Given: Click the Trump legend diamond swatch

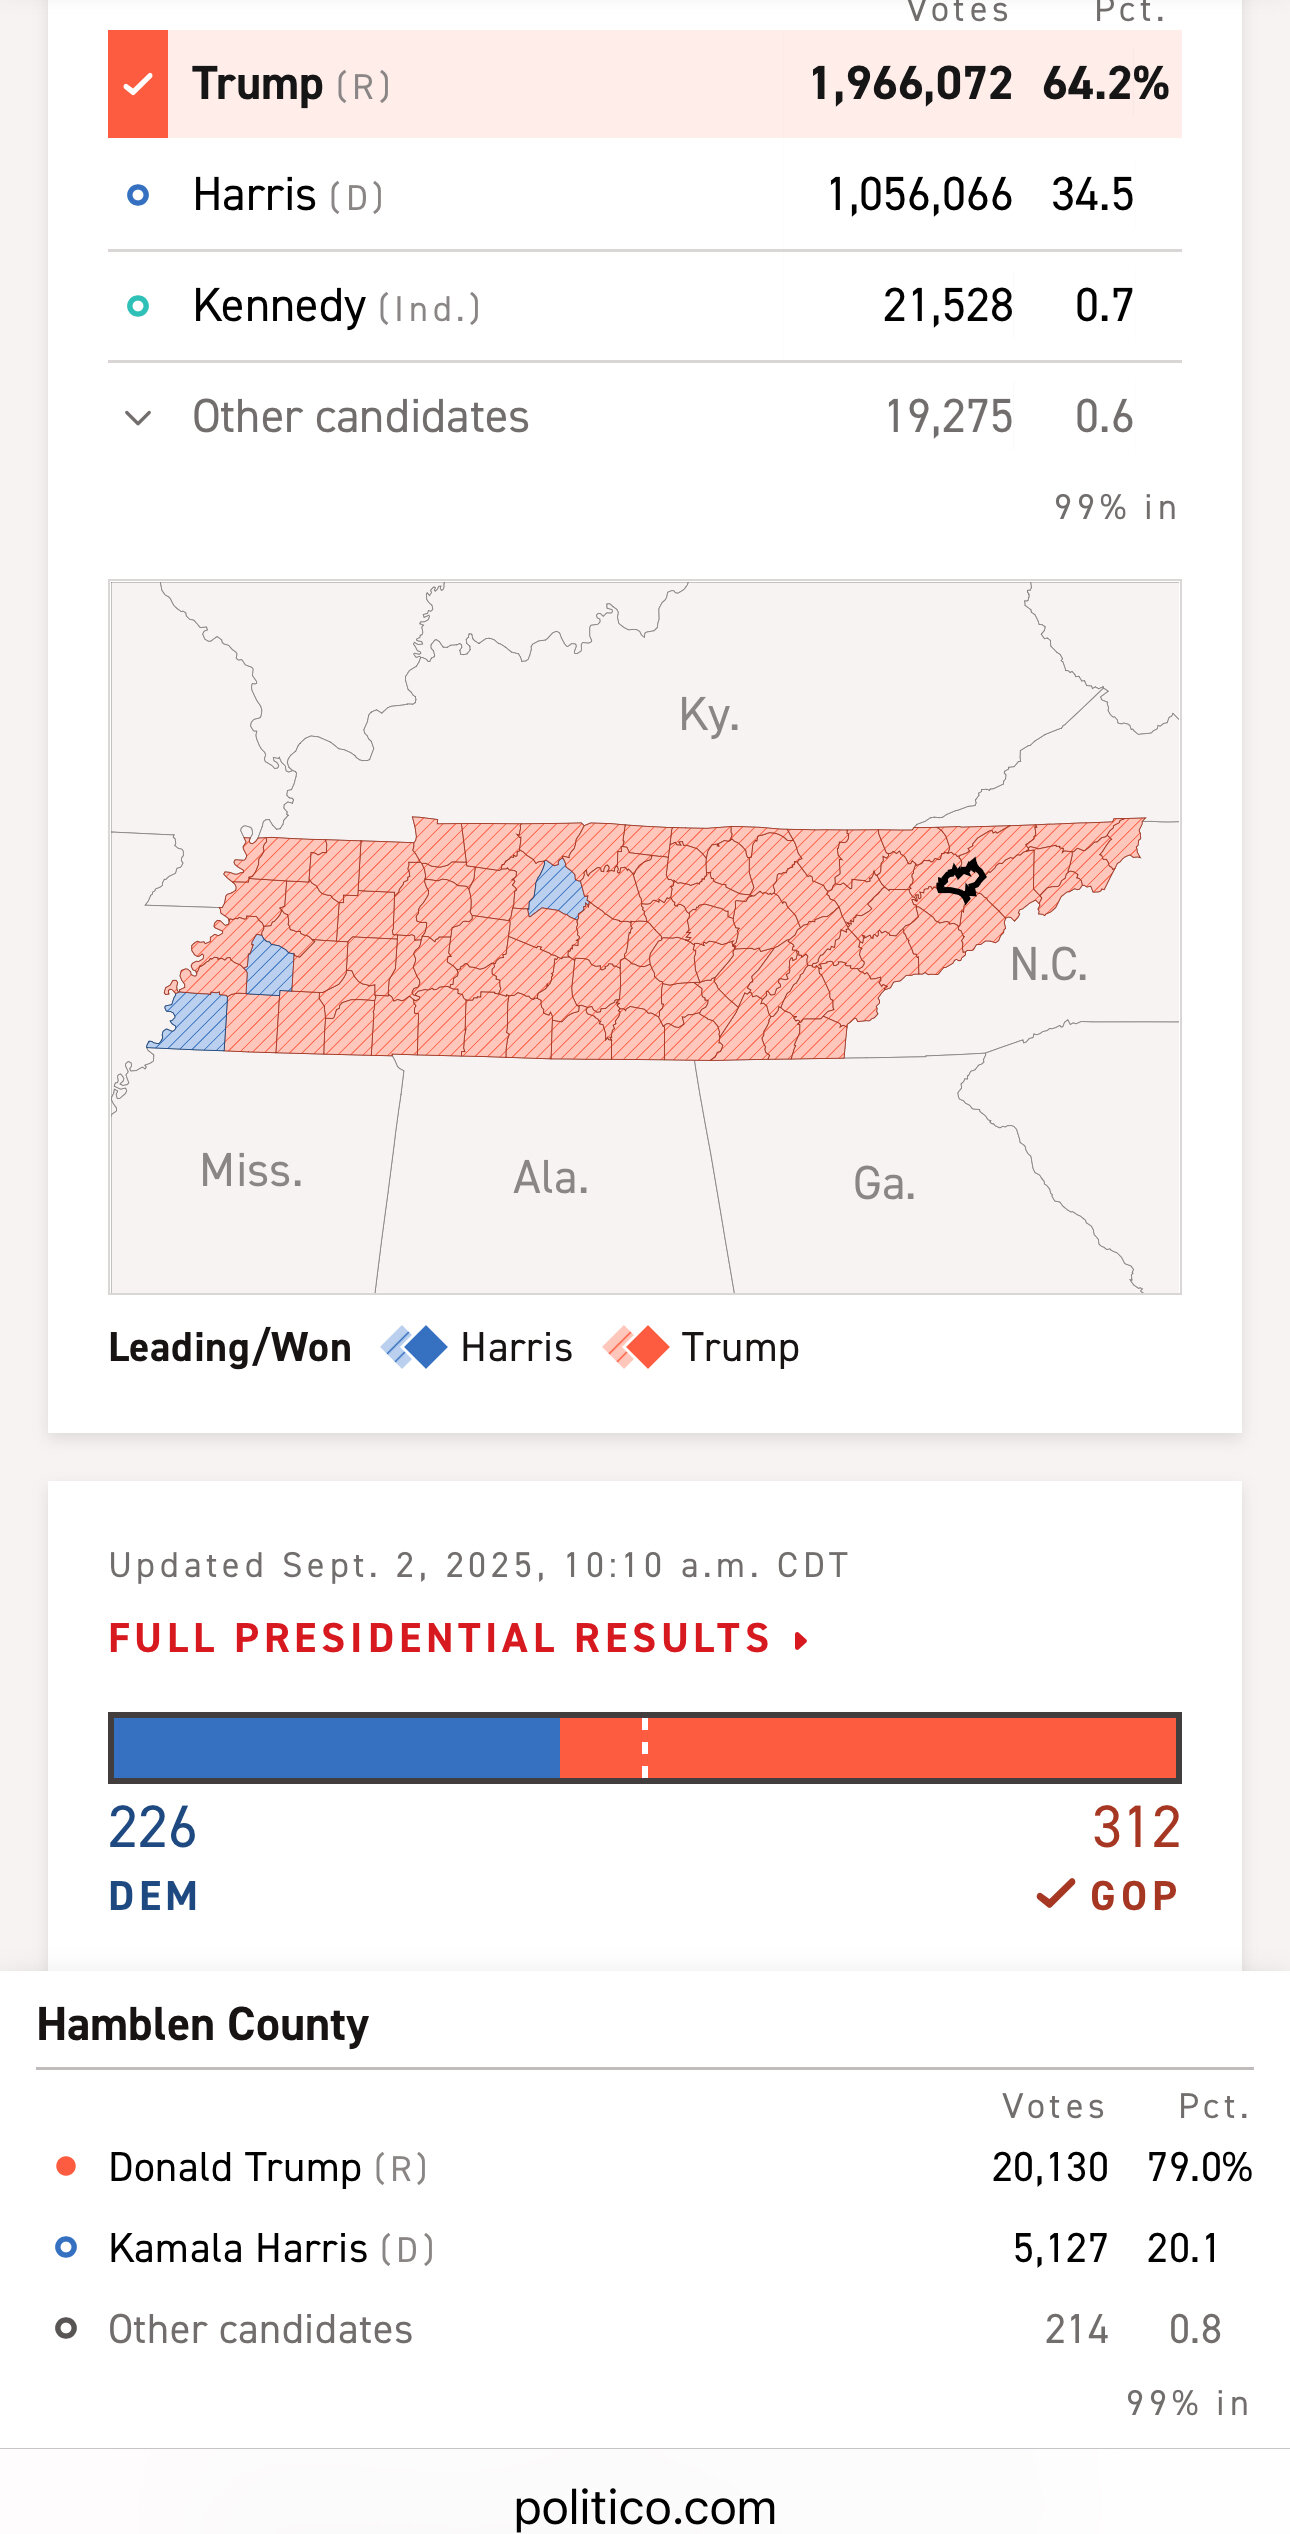Looking at the screenshot, I should [x=636, y=1347].
